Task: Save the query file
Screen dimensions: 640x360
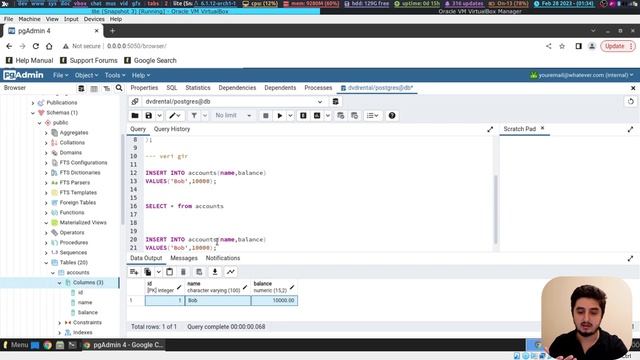Action: tap(149, 116)
